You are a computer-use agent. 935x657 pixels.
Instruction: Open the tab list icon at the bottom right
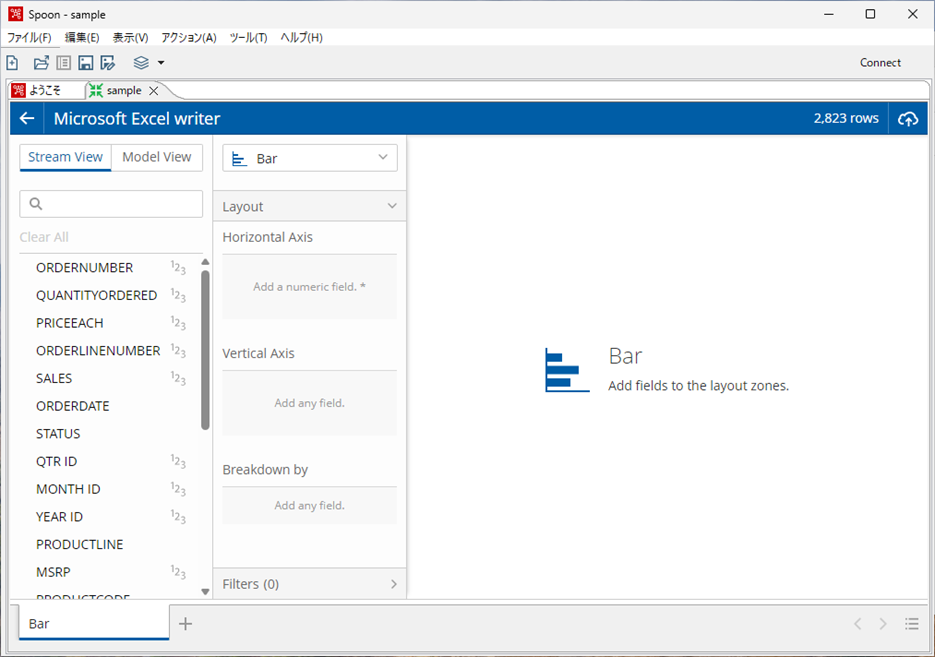tap(911, 624)
